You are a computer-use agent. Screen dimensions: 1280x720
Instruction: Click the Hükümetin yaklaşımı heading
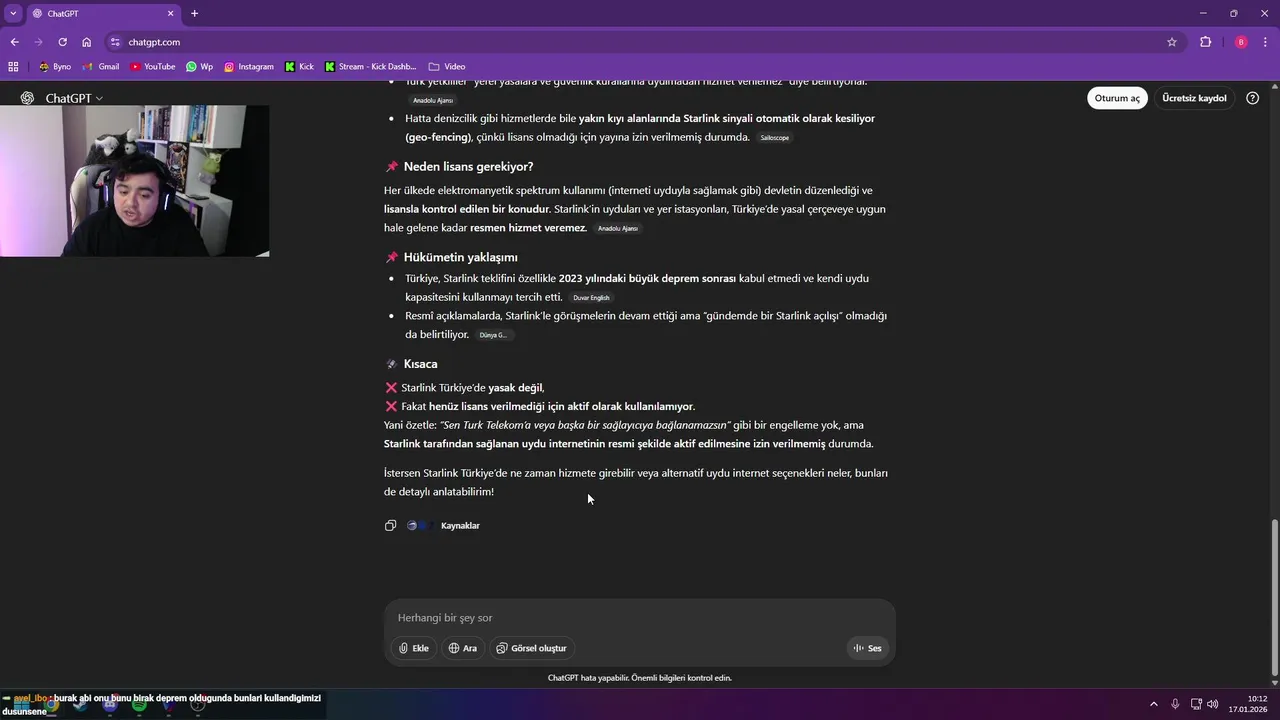pyautogui.click(x=460, y=257)
